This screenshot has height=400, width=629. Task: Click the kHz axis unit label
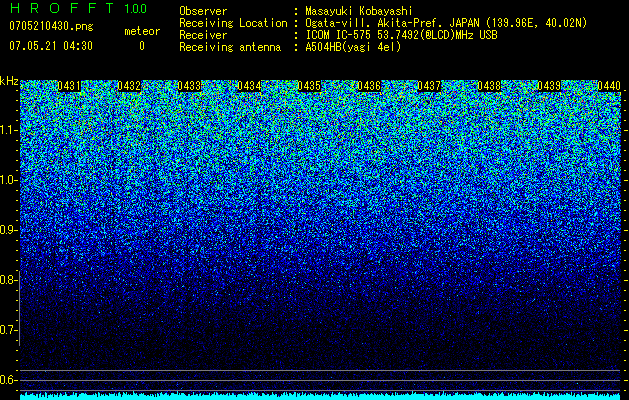point(9,81)
